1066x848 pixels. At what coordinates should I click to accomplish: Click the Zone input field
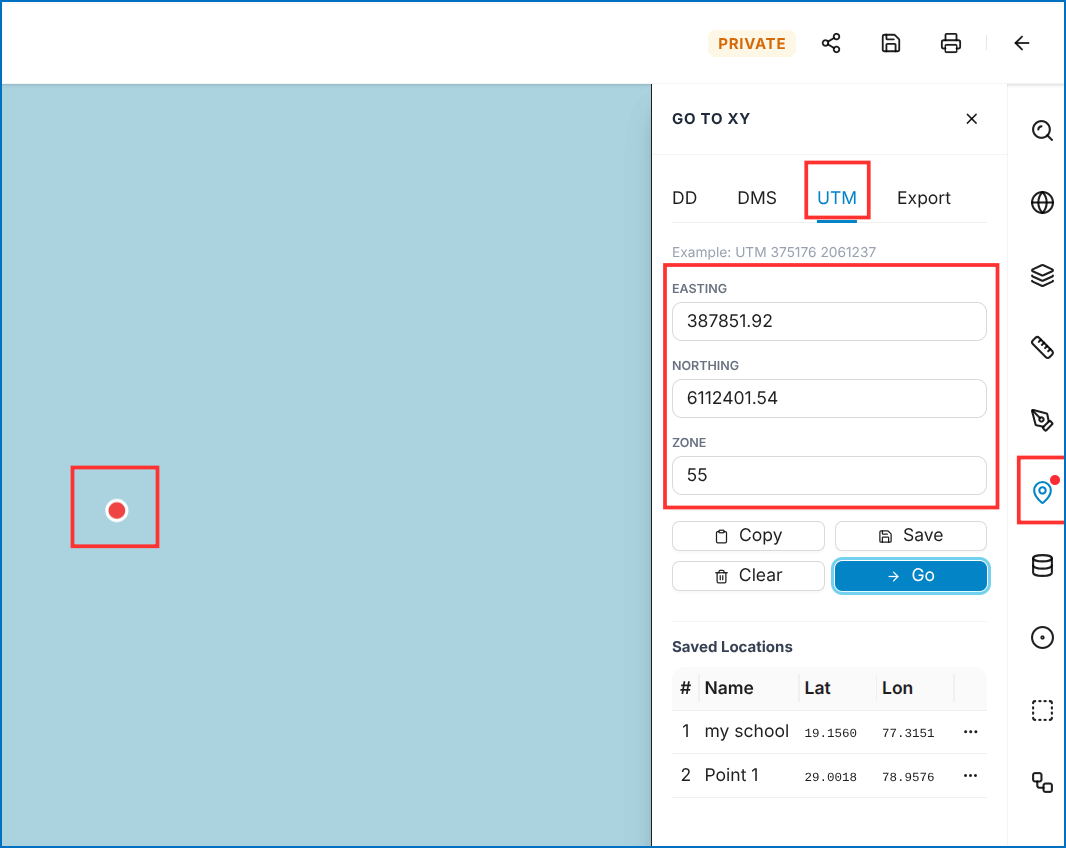(x=829, y=475)
